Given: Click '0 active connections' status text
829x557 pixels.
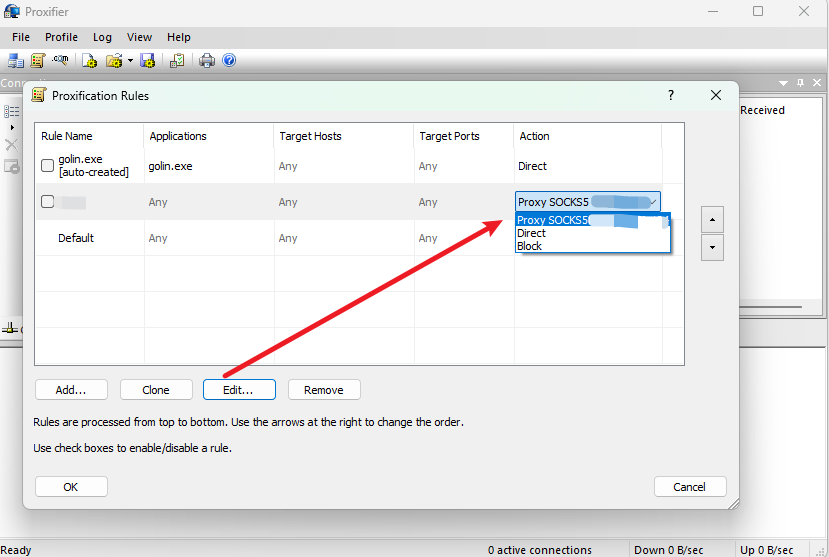Looking at the screenshot, I should click(x=540, y=550).
